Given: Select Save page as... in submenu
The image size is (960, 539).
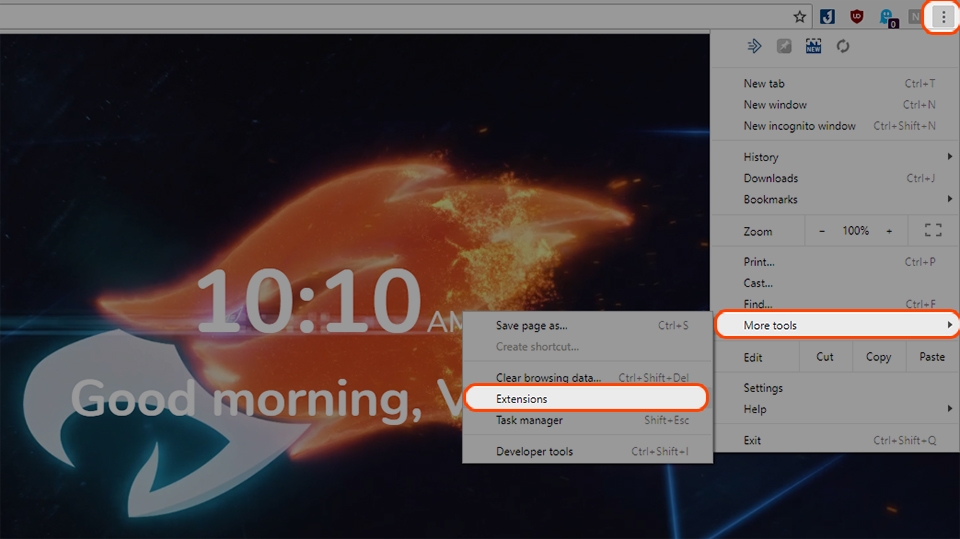Looking at the screenshot, I should tap(588, 325).
